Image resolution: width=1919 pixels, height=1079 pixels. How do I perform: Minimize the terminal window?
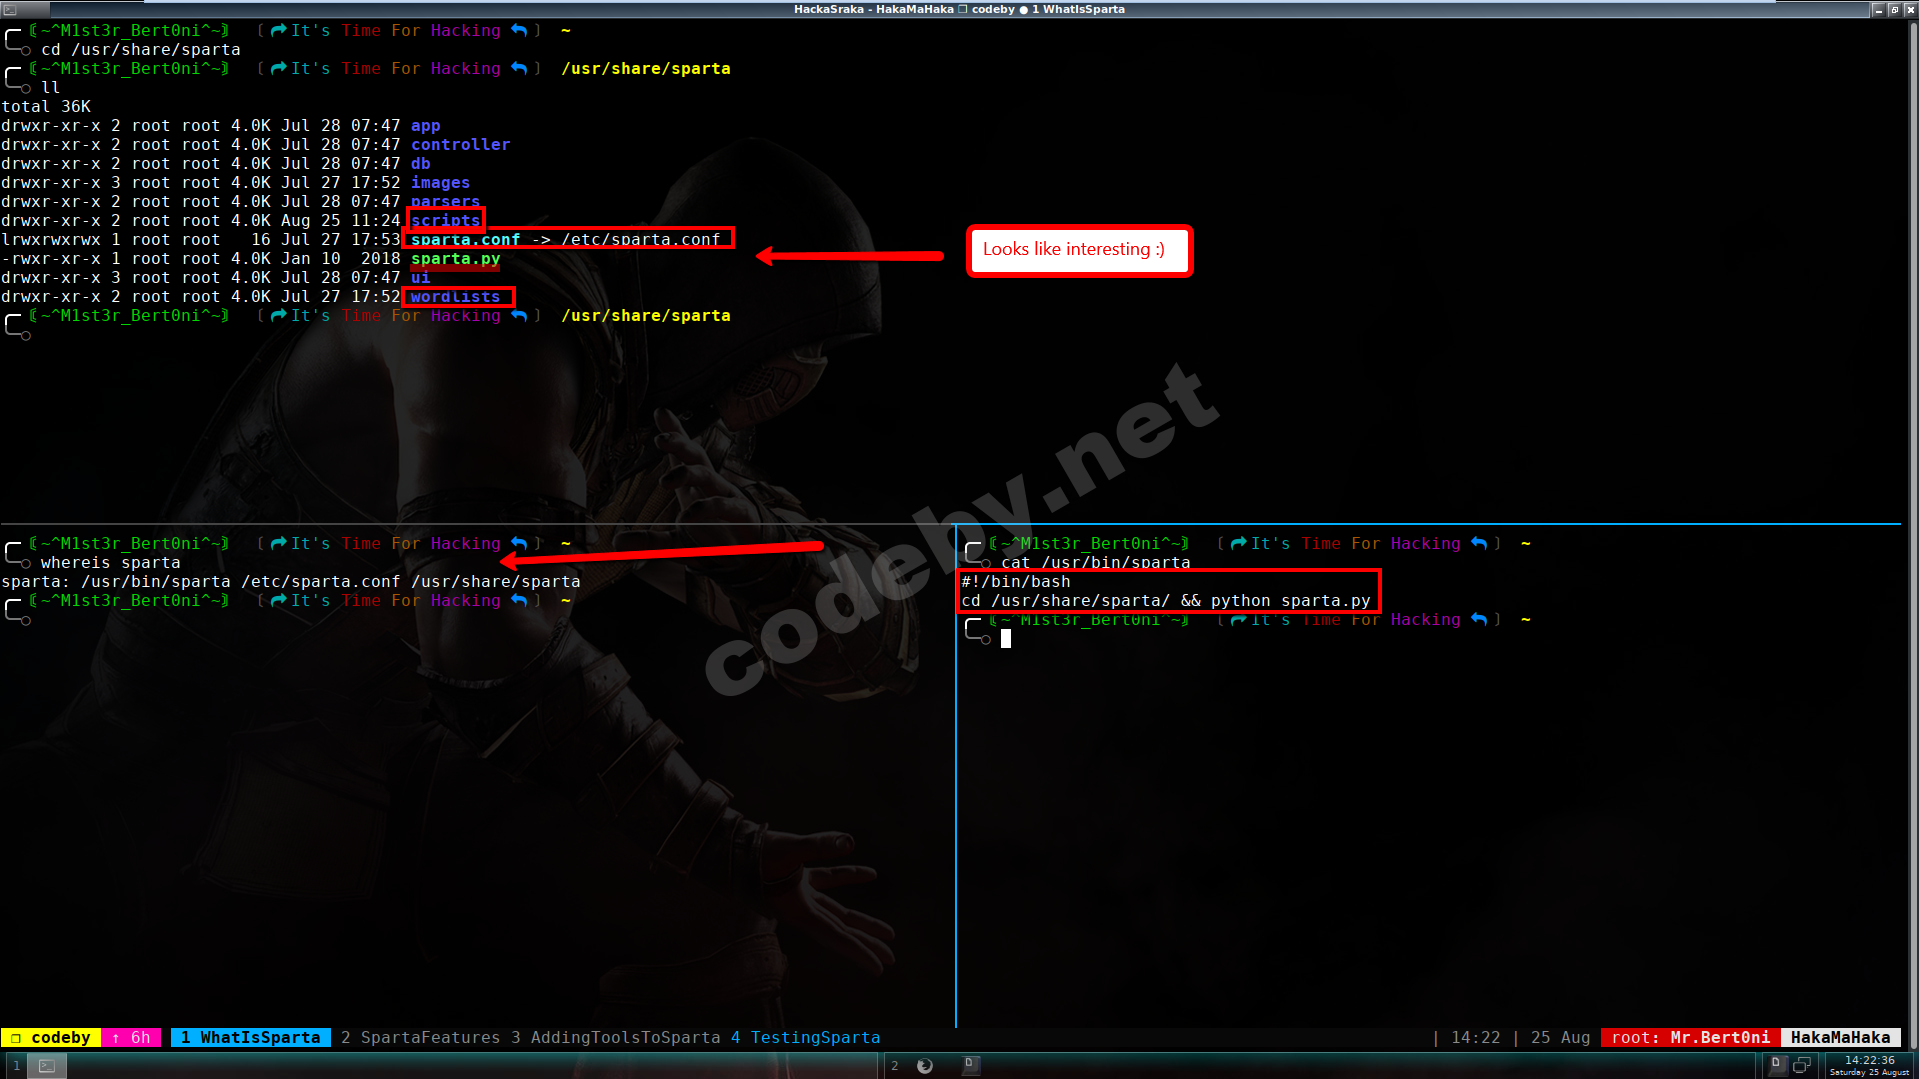pos(1877,9)
